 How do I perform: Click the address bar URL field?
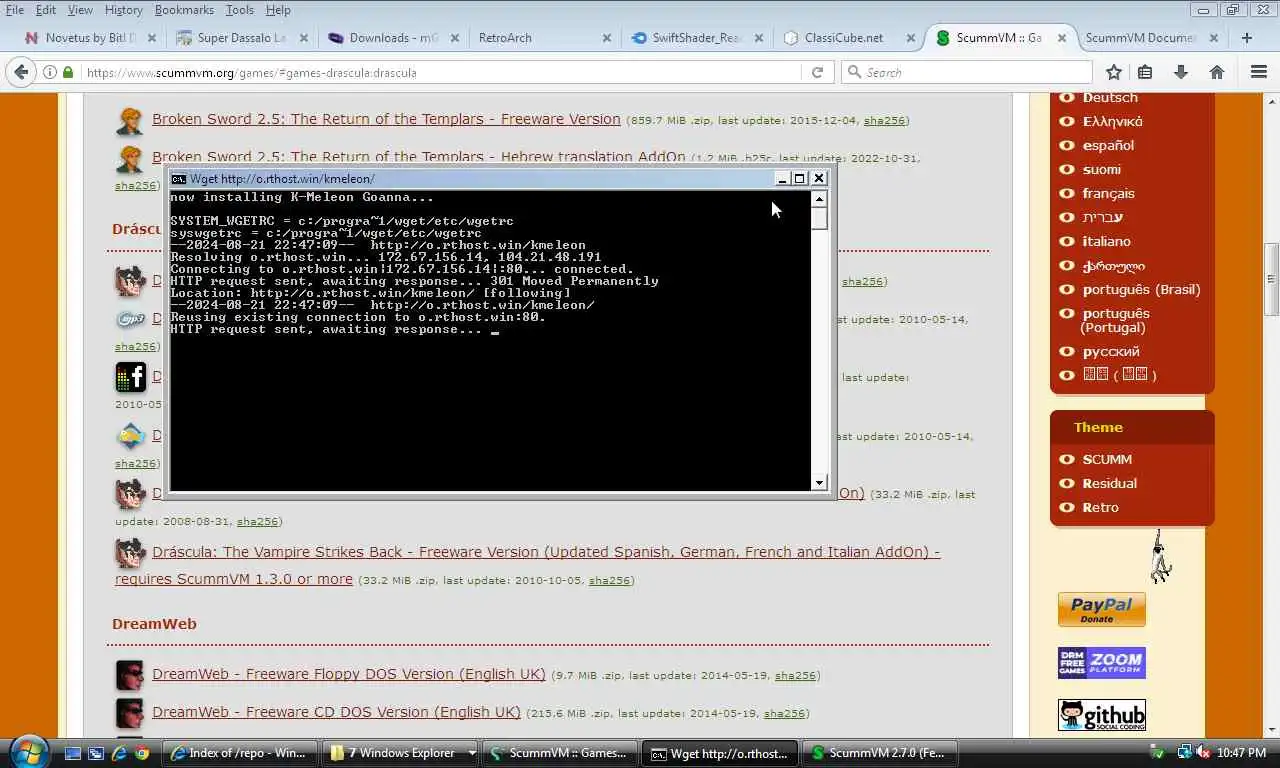point(440,72)
